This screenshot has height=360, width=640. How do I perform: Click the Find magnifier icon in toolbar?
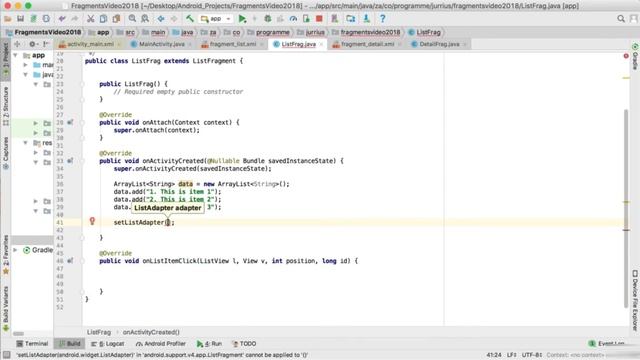(x=132, y=19)
